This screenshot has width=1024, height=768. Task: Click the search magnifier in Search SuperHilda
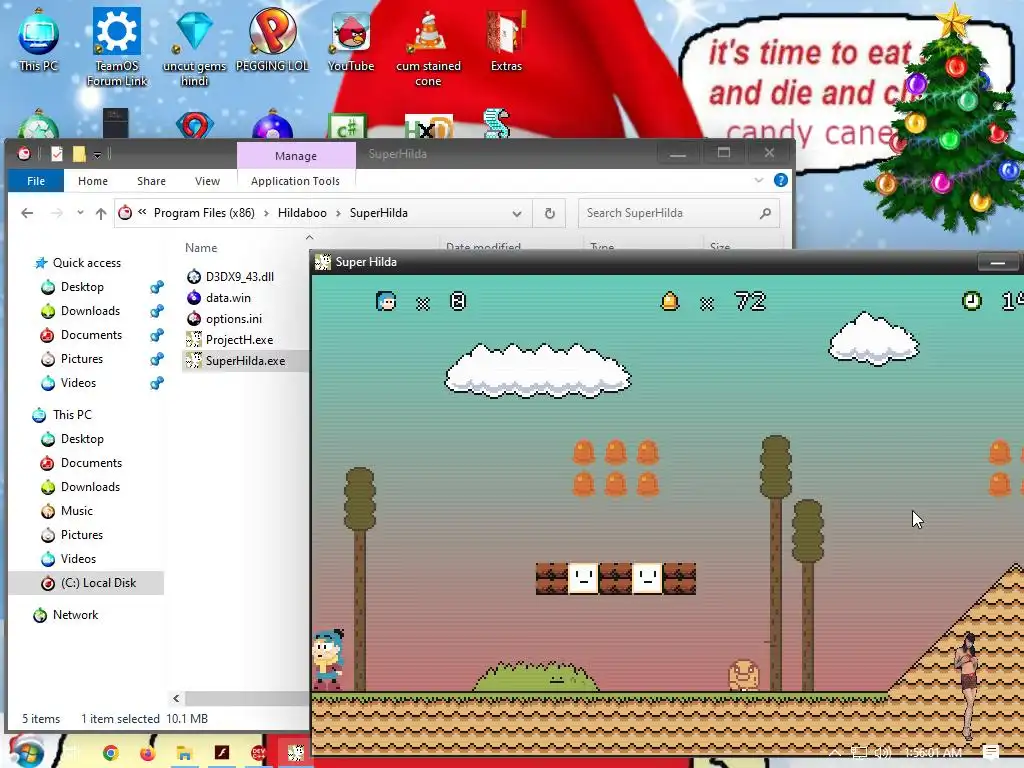(765, 213)
